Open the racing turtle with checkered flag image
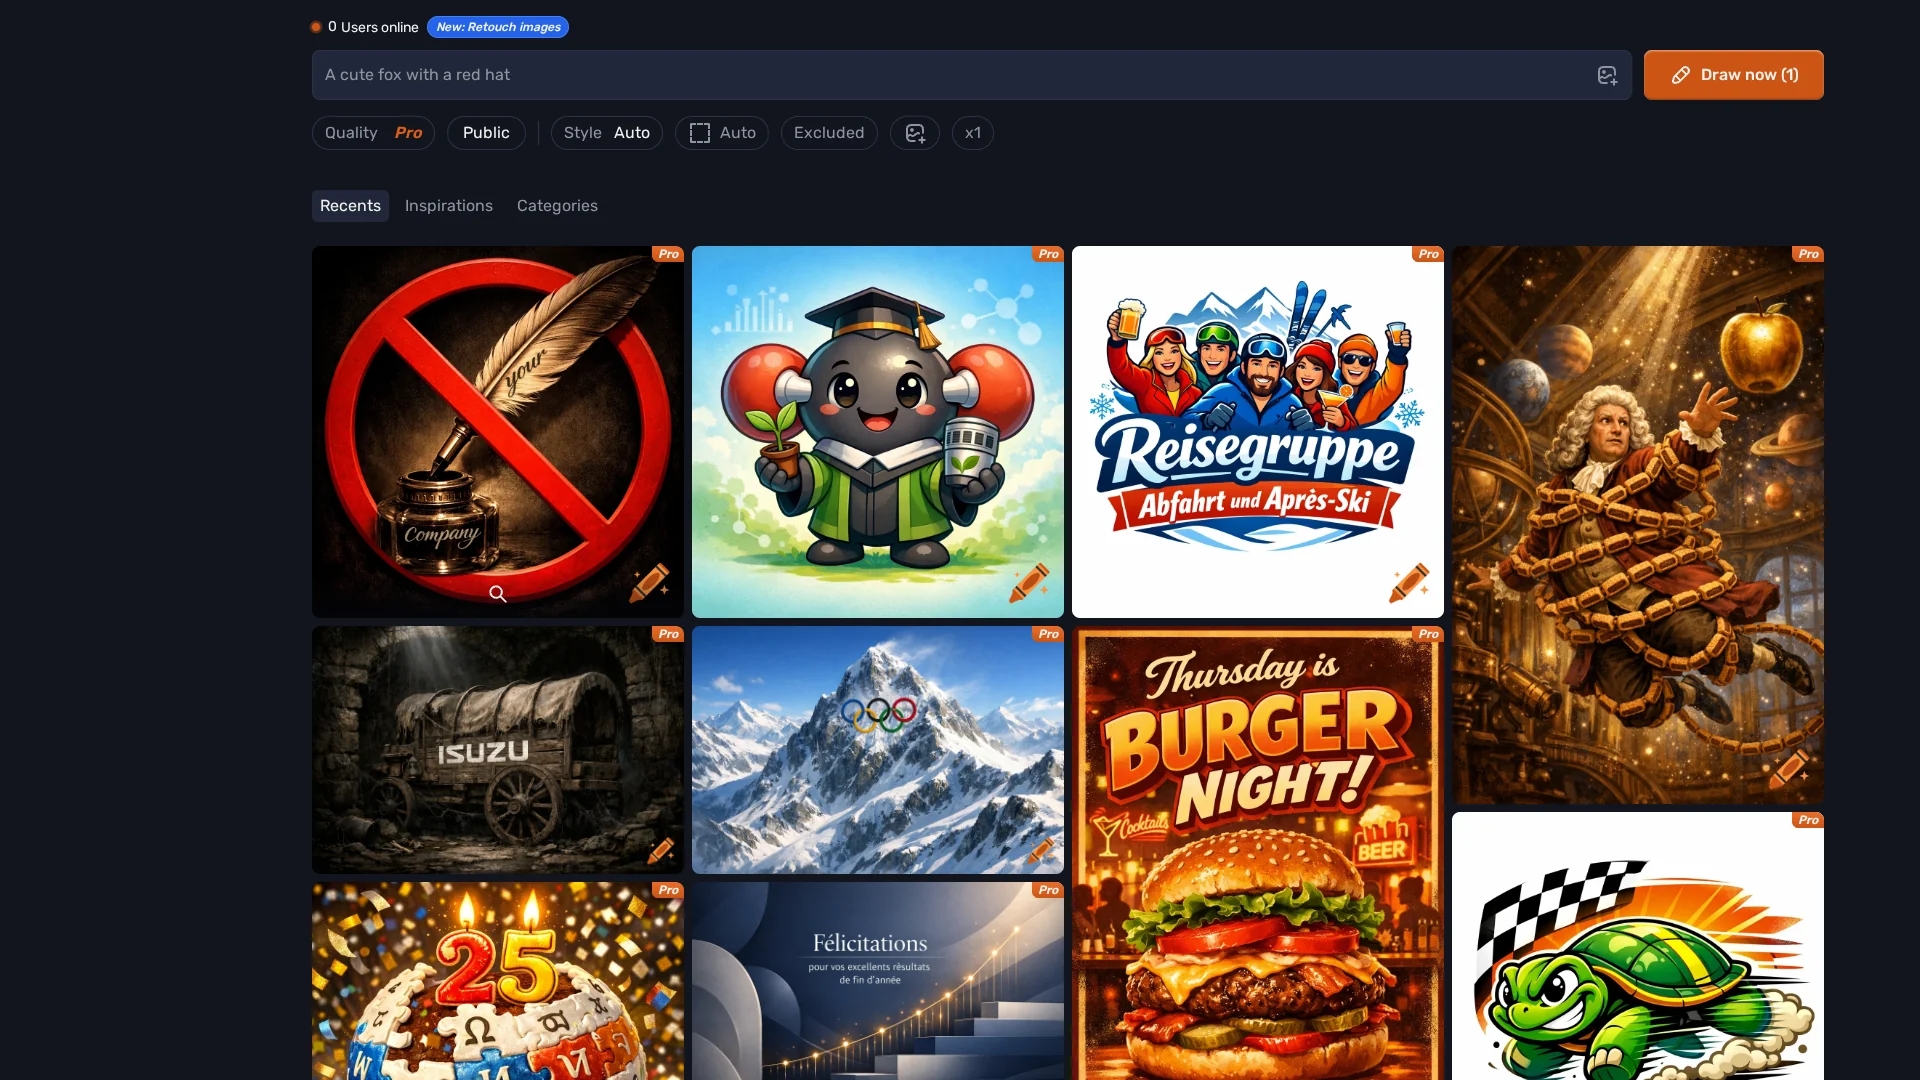1920x1080 pixels. (x=1638, y=946)
